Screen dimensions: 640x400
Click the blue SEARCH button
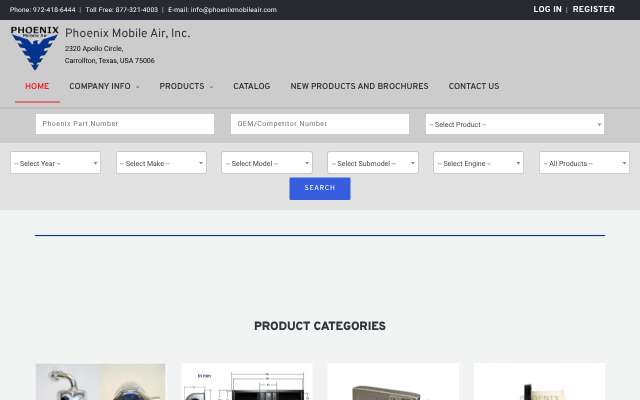point(320,188)
